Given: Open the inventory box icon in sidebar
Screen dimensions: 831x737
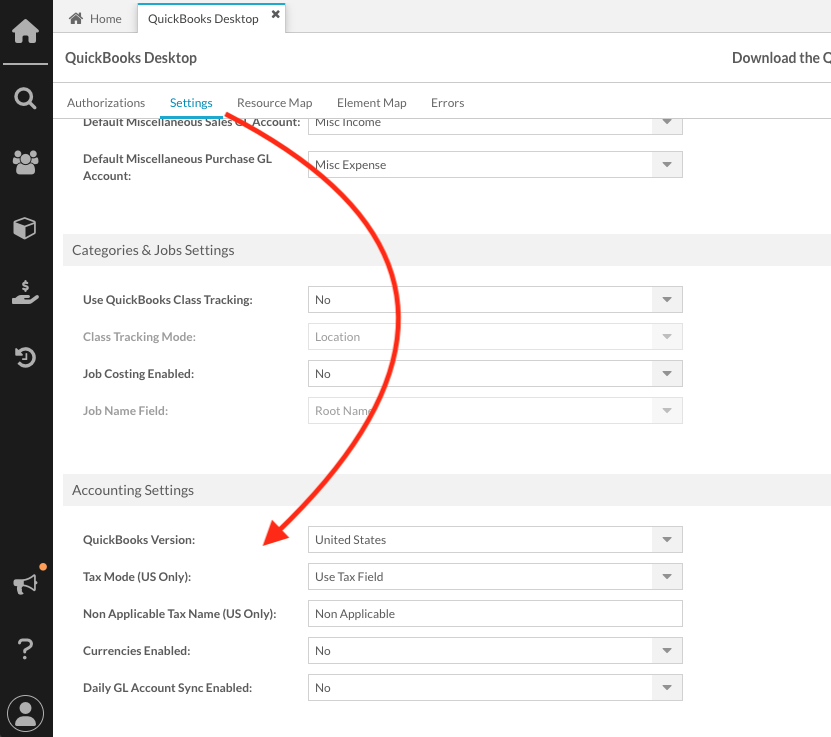Looking at the screenshot, I should click(25, 228).
